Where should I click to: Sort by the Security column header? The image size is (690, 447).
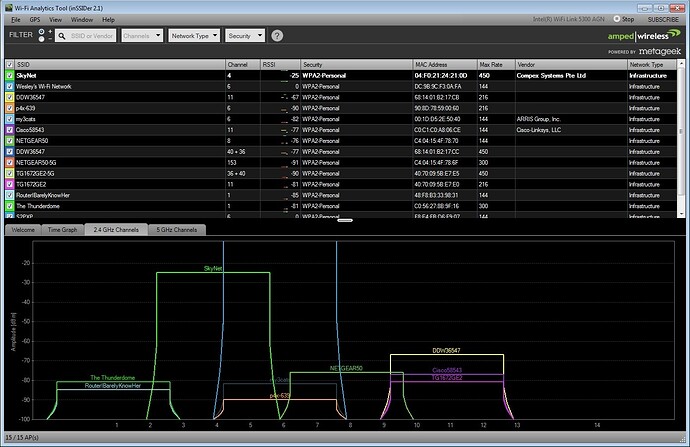[356, 65]
